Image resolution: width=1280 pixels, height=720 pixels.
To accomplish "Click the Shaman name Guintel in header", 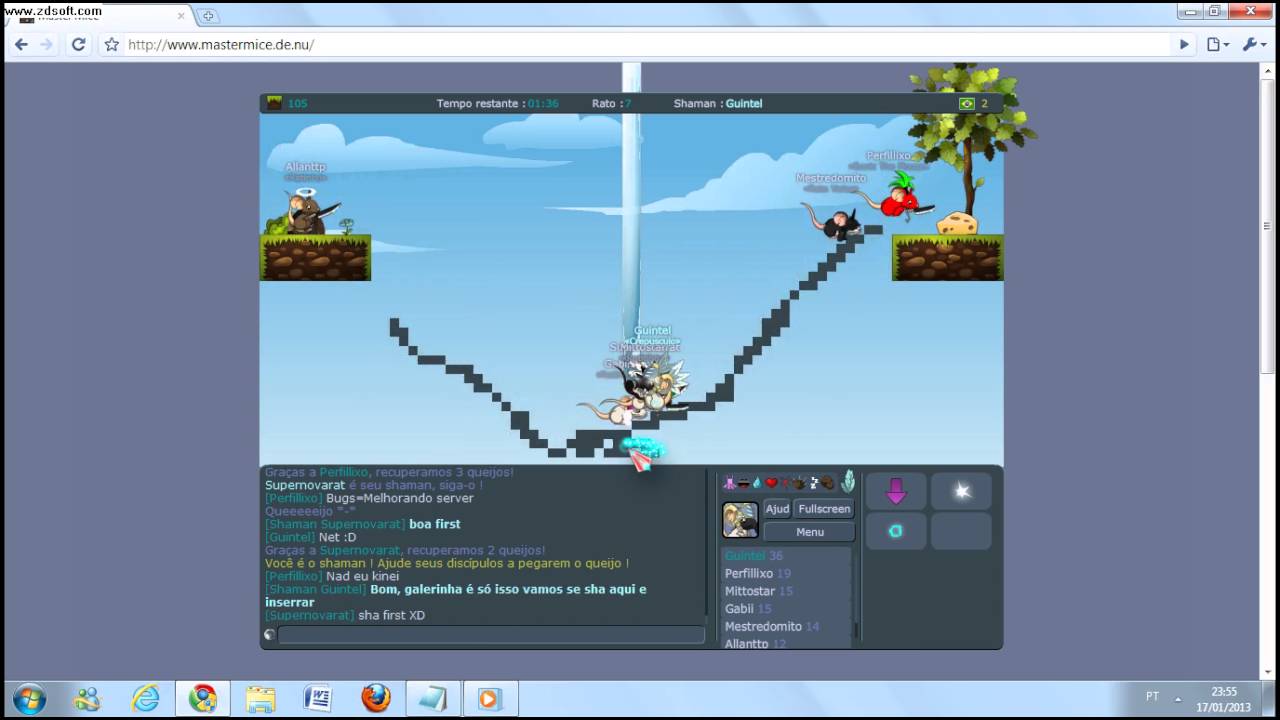I will [743, 103].
